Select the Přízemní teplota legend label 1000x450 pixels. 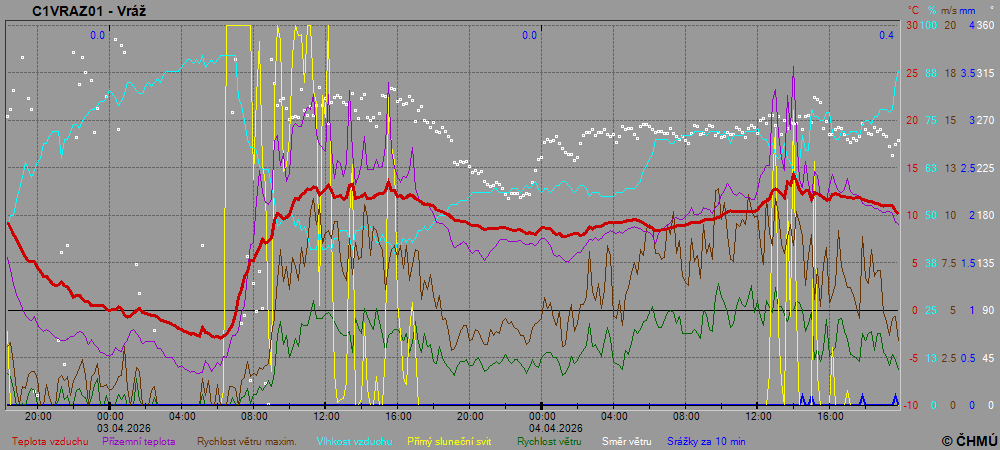(139, 440)
